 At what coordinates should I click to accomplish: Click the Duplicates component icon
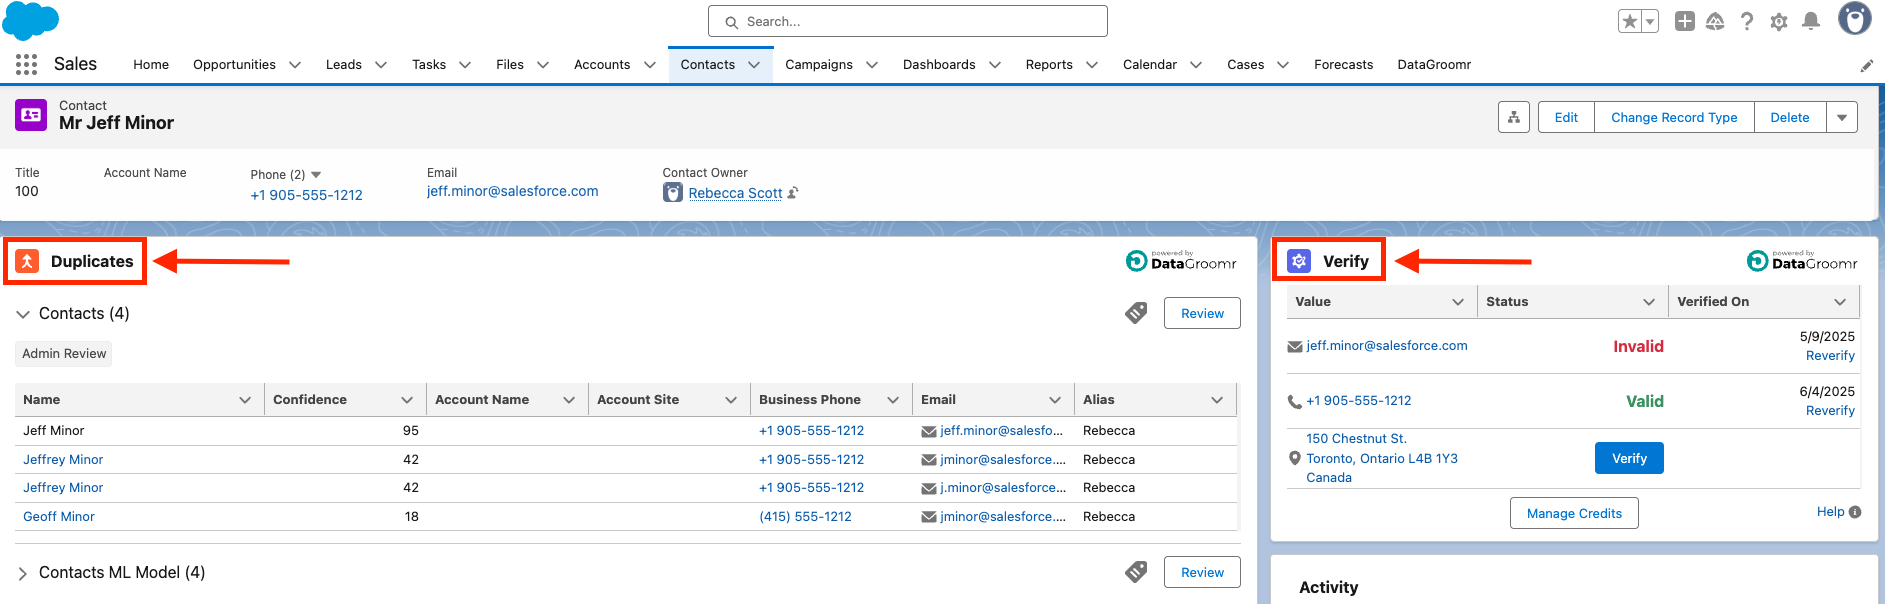(x=27, y=261)
